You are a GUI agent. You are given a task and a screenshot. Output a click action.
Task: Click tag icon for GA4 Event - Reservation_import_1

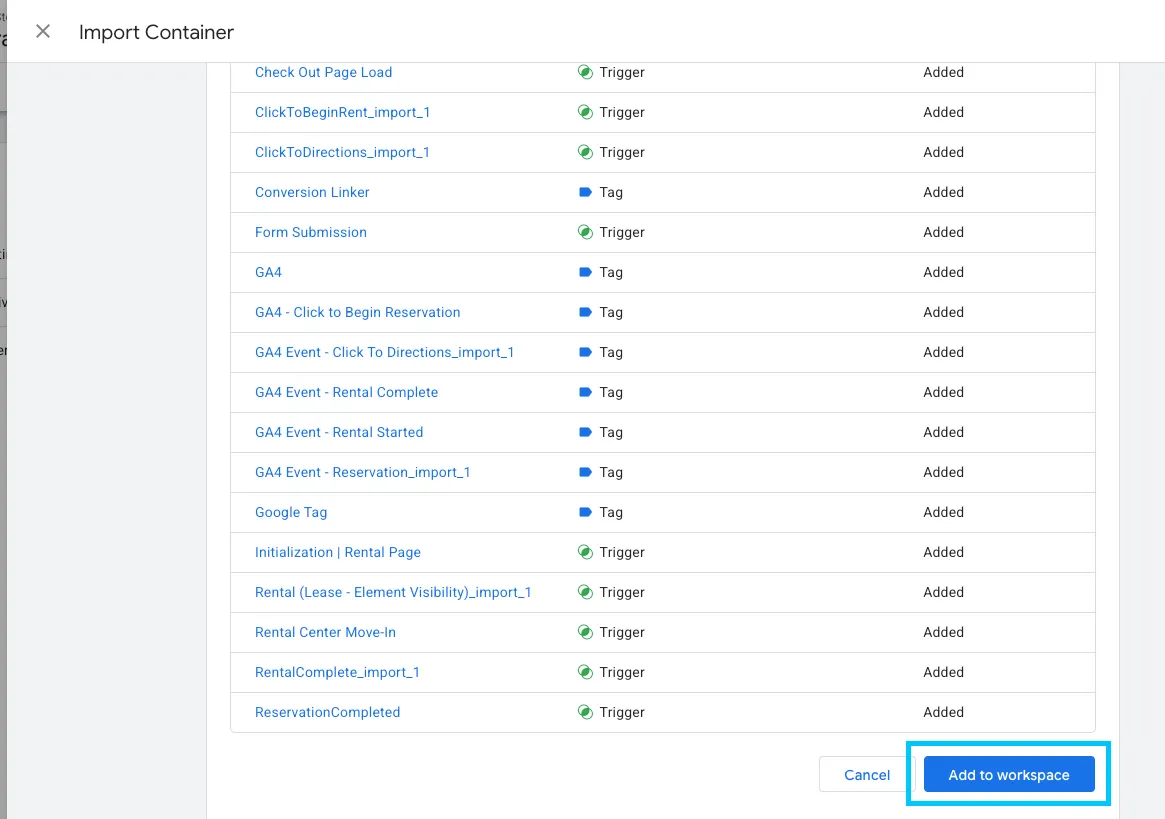pos(585,473)
